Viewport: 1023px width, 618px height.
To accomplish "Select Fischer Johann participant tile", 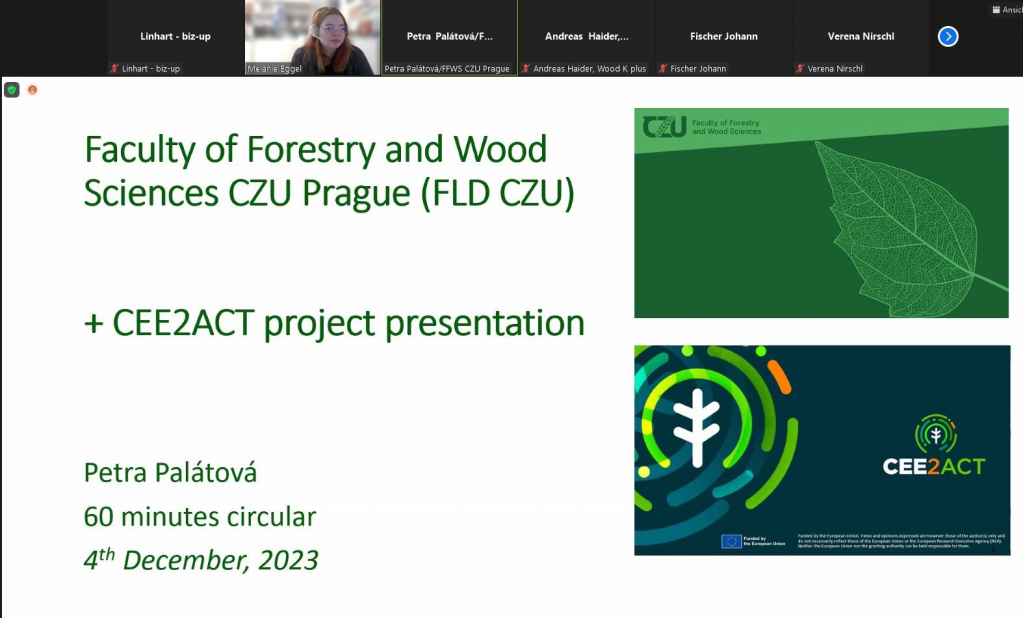I will [724, 37].
